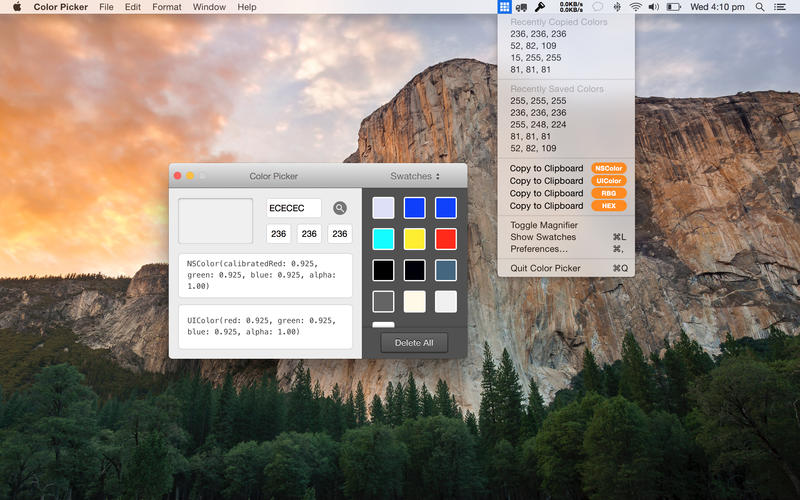Click the Color Picker grid icon in menu bar
Screen dimensions: 800x500
[x=505, y=7]
